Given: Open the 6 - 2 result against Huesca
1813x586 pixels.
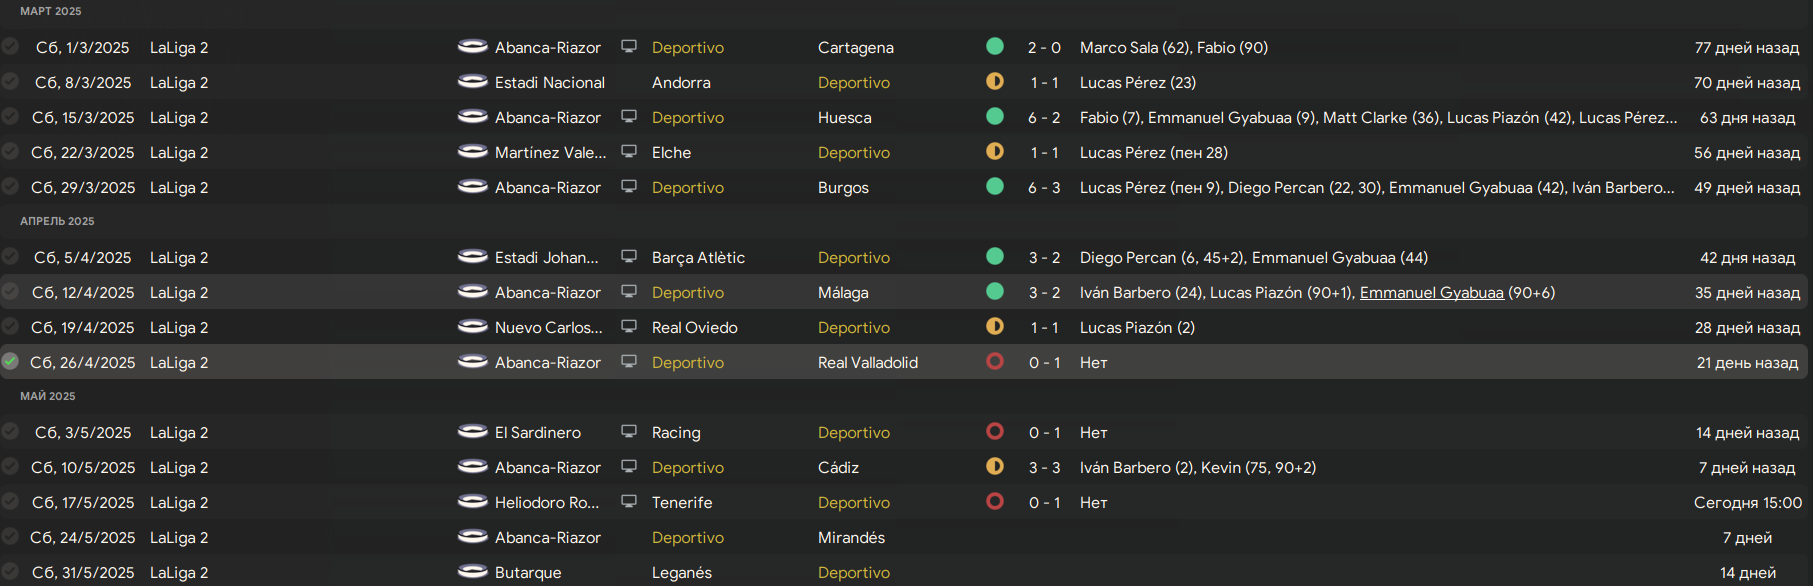Looking at the screenshot, I should coord(1044,117).
